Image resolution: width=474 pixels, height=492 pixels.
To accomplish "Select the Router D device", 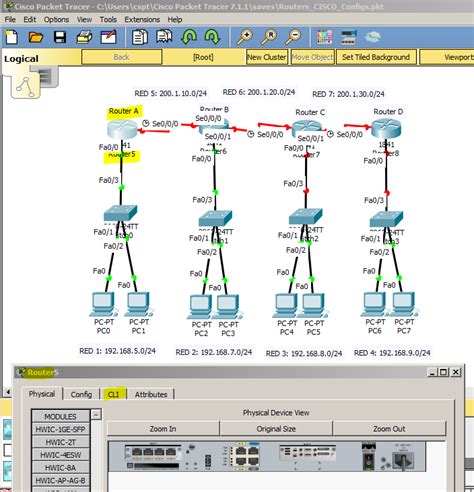I will click(386, 129).
